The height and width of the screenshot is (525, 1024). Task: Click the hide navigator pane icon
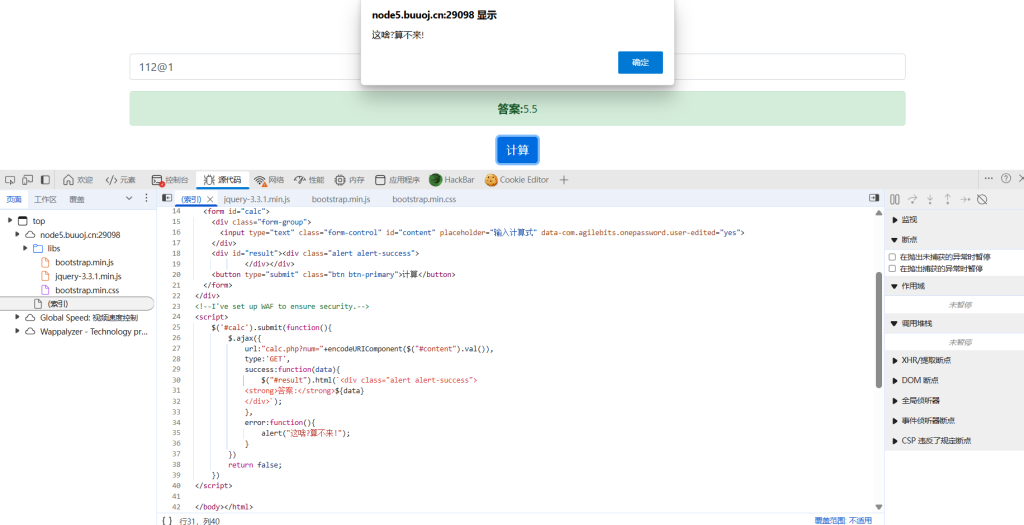[x=167, y=198]
